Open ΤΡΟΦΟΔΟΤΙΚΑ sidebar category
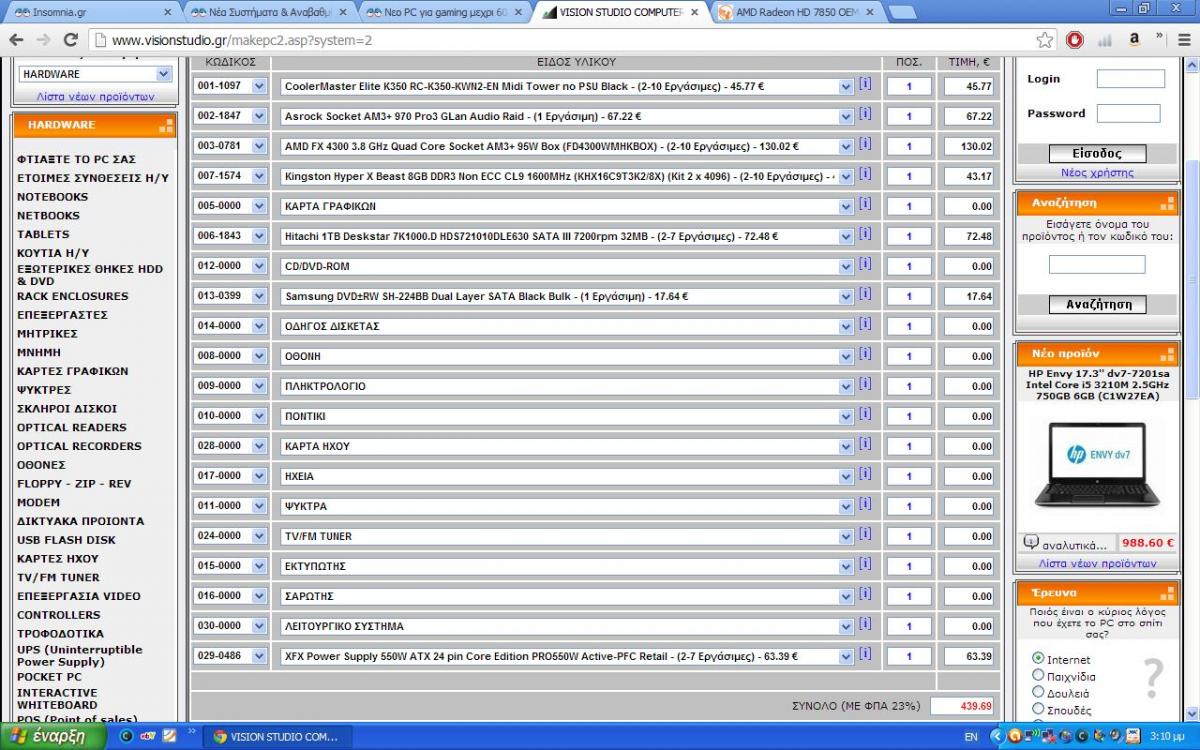This screenshot has height=750, width=1200. coord(60,634)
